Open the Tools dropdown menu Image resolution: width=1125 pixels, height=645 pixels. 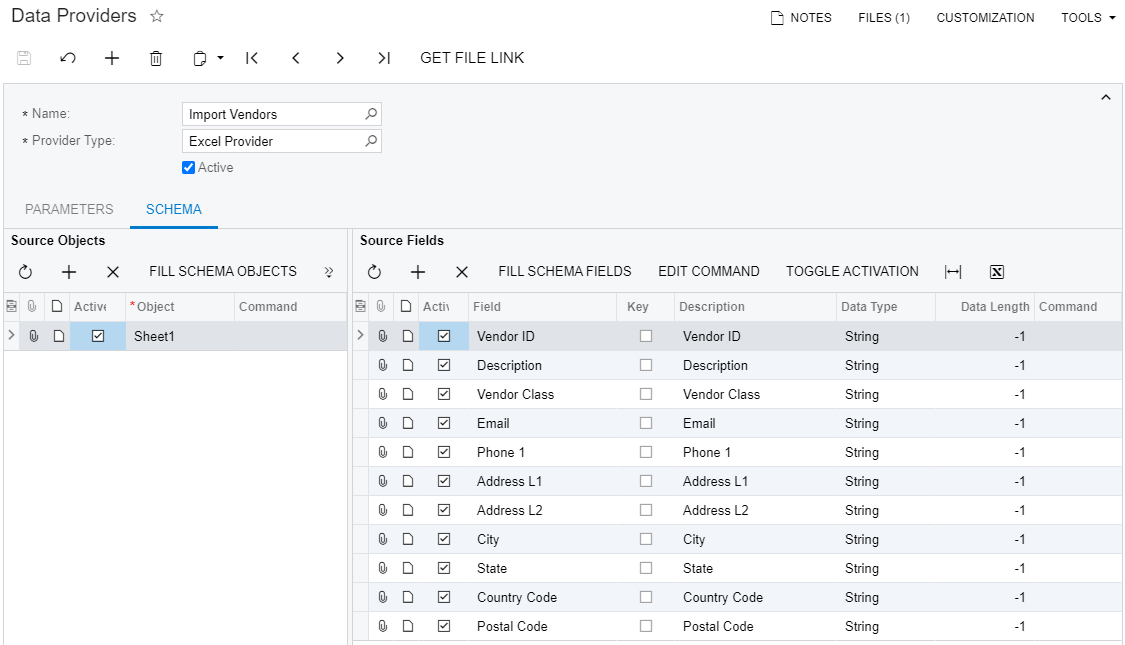pyautogui.click(x=1088, y=18)
